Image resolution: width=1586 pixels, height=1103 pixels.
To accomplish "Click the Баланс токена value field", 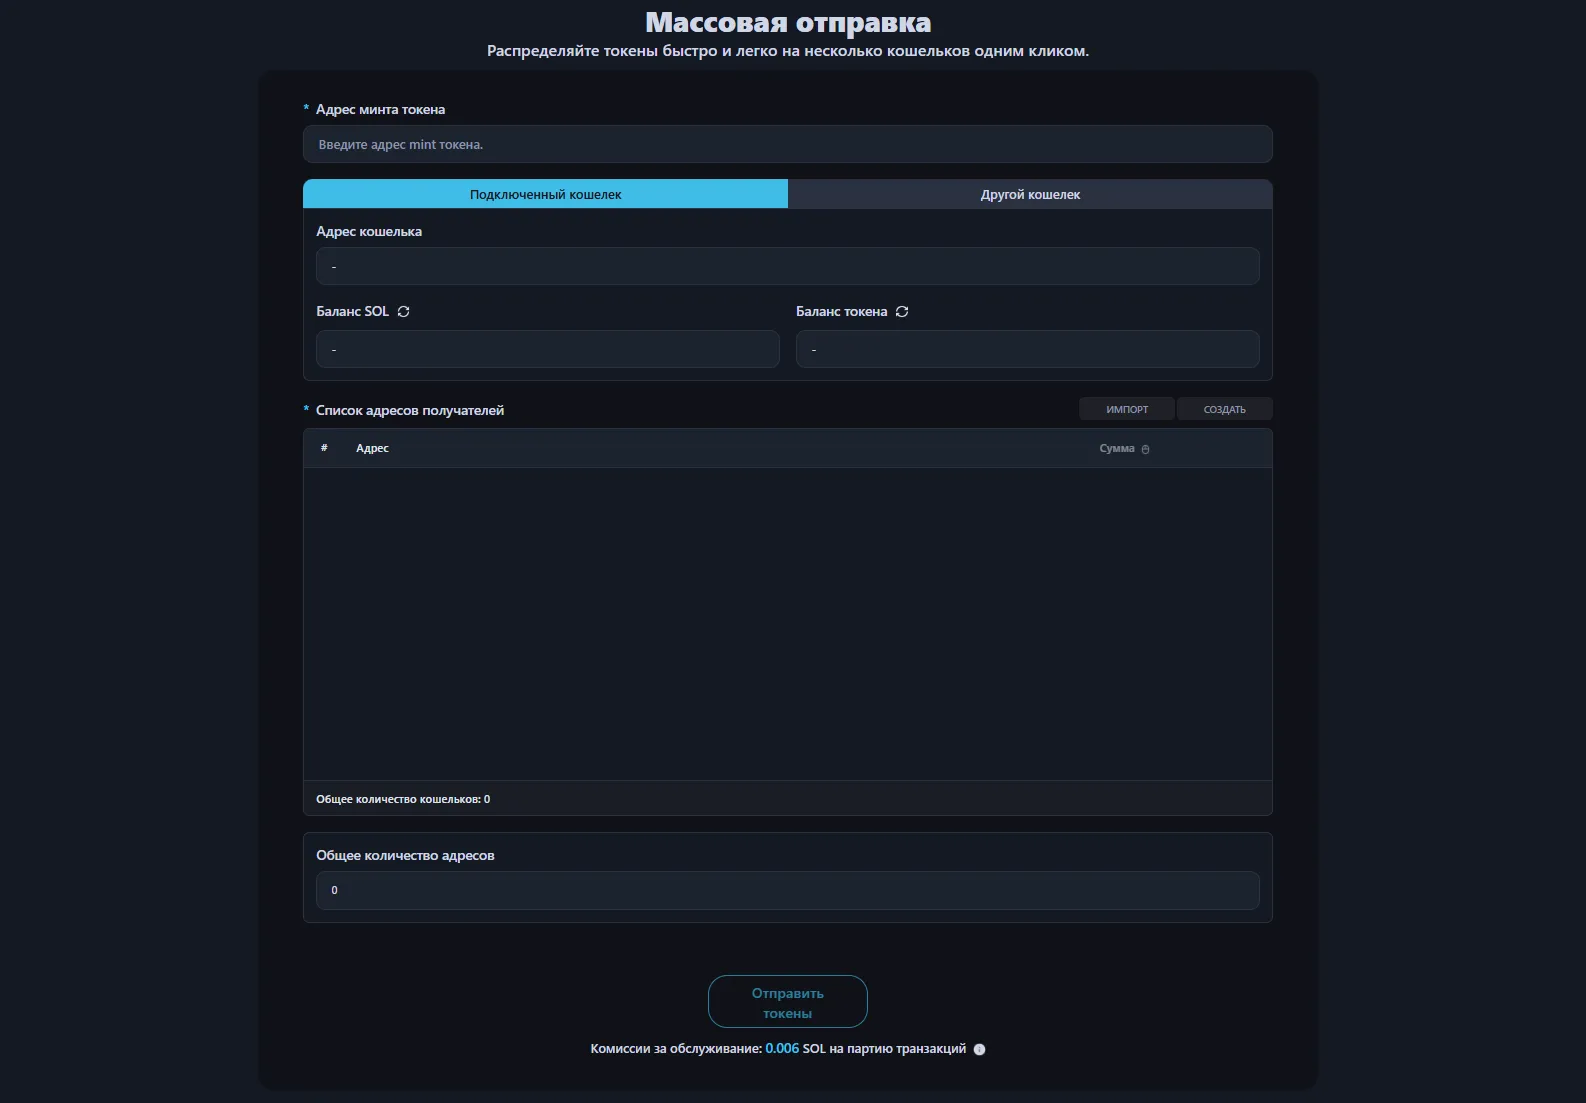I will (1027, 350).
